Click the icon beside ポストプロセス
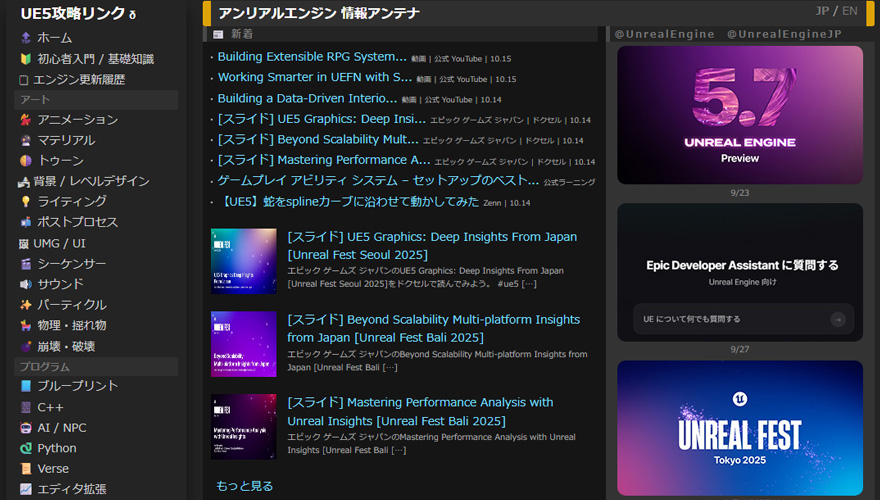880x500 pixels. click(25, 222)
